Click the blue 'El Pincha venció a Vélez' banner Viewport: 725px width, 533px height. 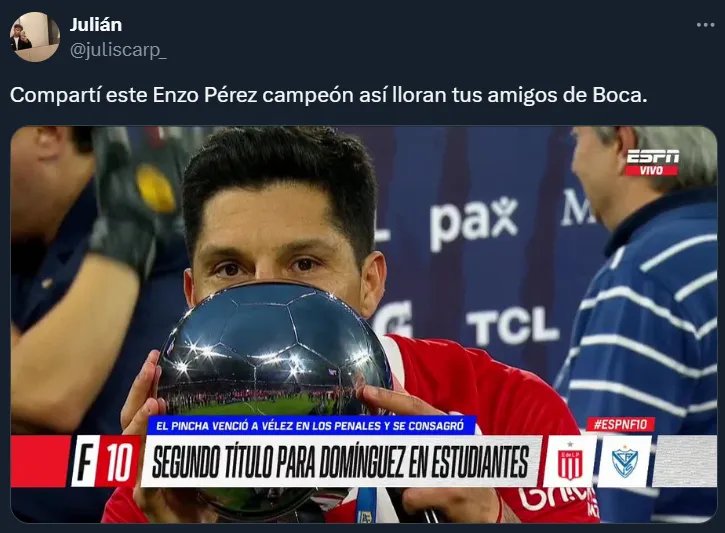(x=311, y=425)
